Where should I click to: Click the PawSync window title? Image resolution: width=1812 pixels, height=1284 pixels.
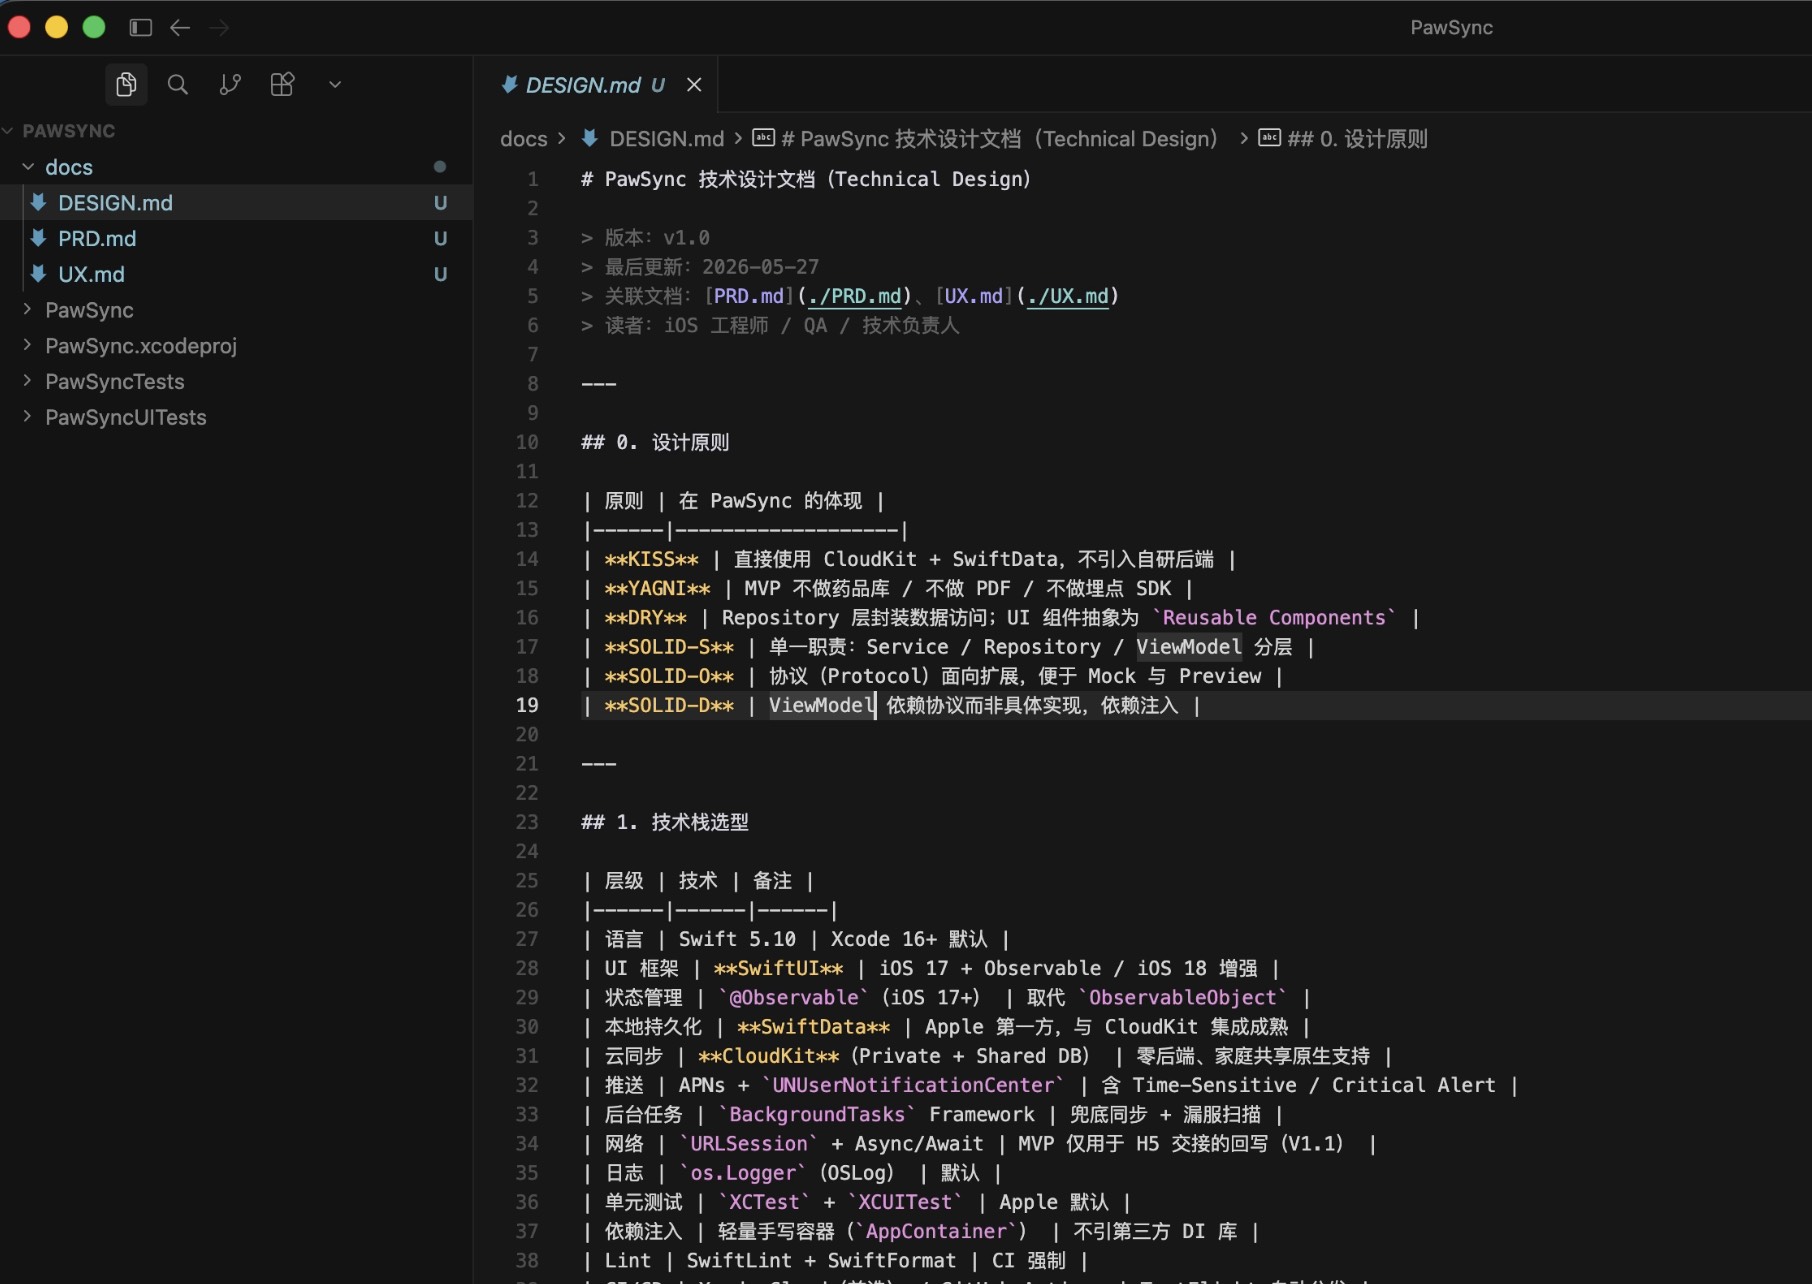click(x=1451, y=28)
